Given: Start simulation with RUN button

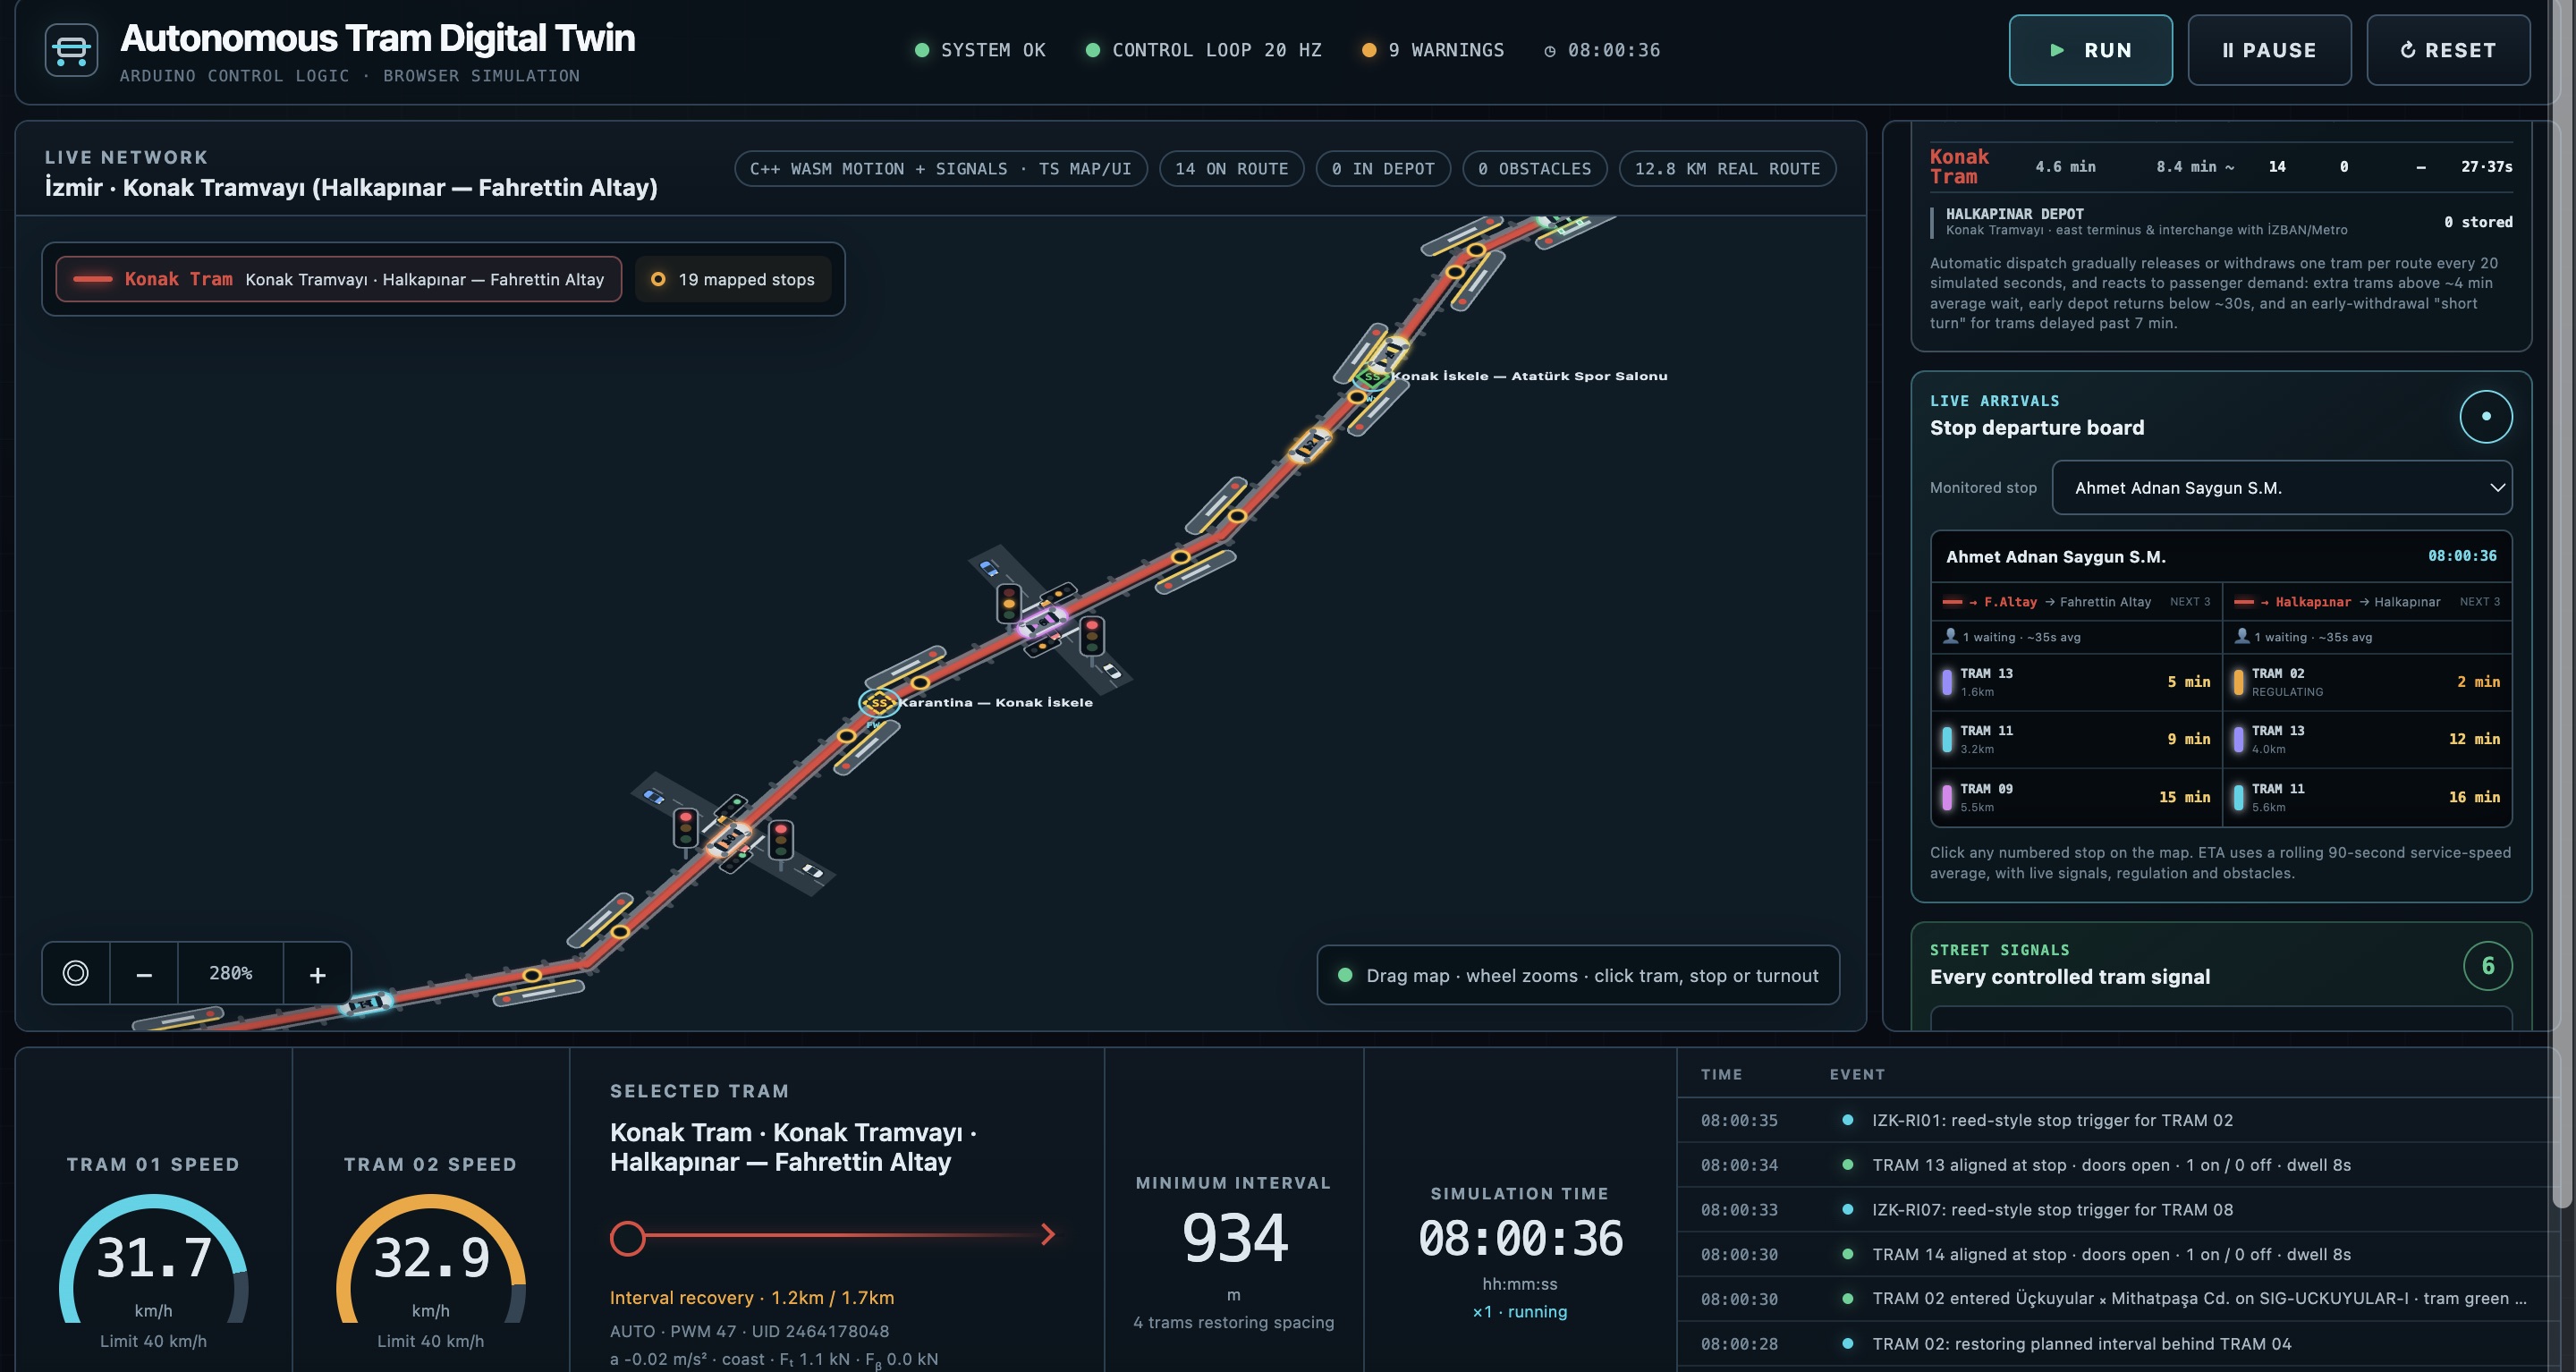Looking at the screenshot, I should 2090,50.
